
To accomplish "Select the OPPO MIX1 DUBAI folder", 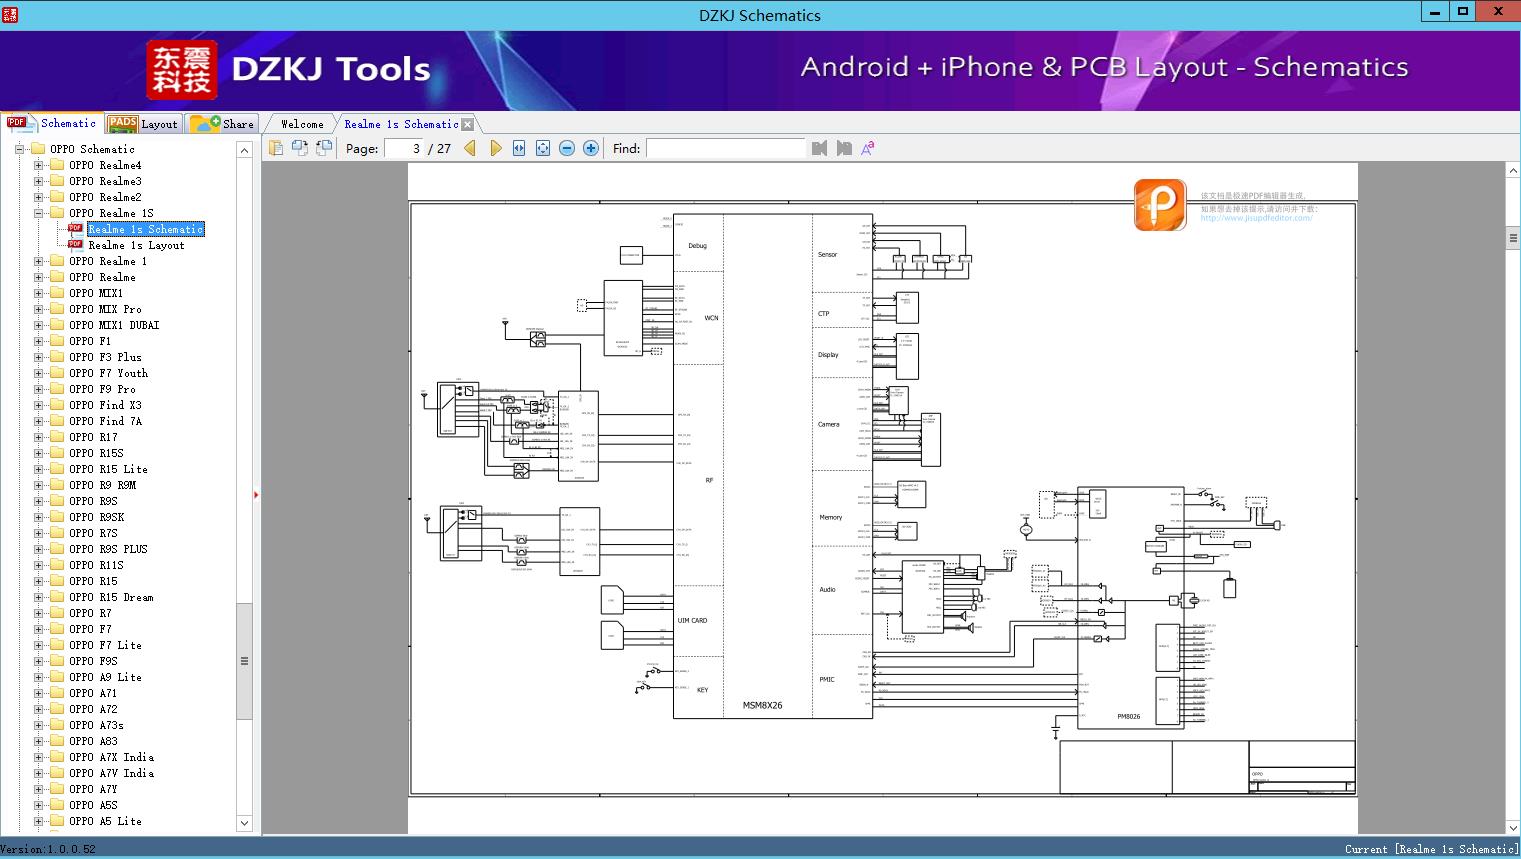I will pos(114,325).
